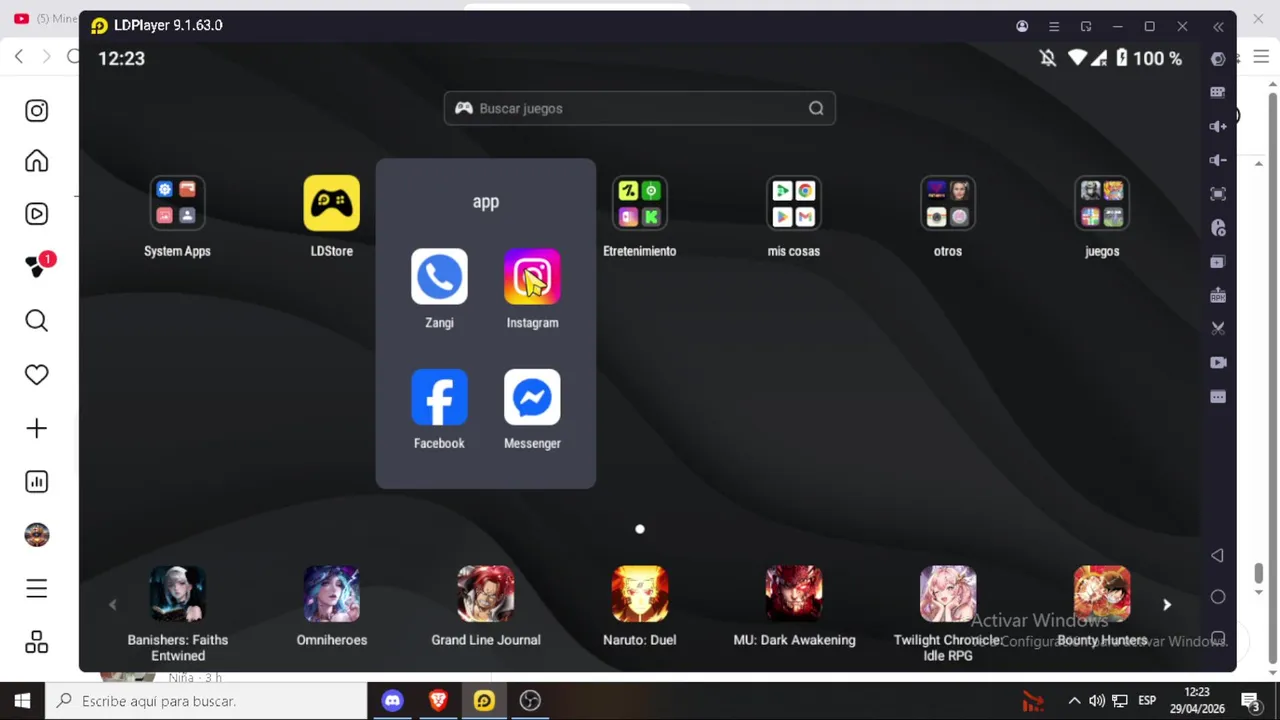Open Meta apps grid icon in sidebar
The width and height of the screenshot is (1280, 720).
[37, 642]
